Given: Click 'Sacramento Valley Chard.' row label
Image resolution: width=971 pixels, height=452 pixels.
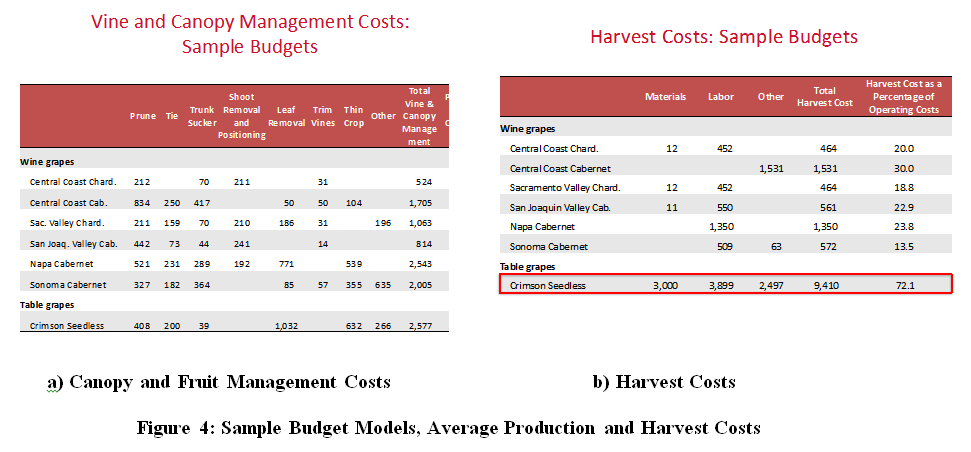Looking at the screenshot, I should point(565,188).
